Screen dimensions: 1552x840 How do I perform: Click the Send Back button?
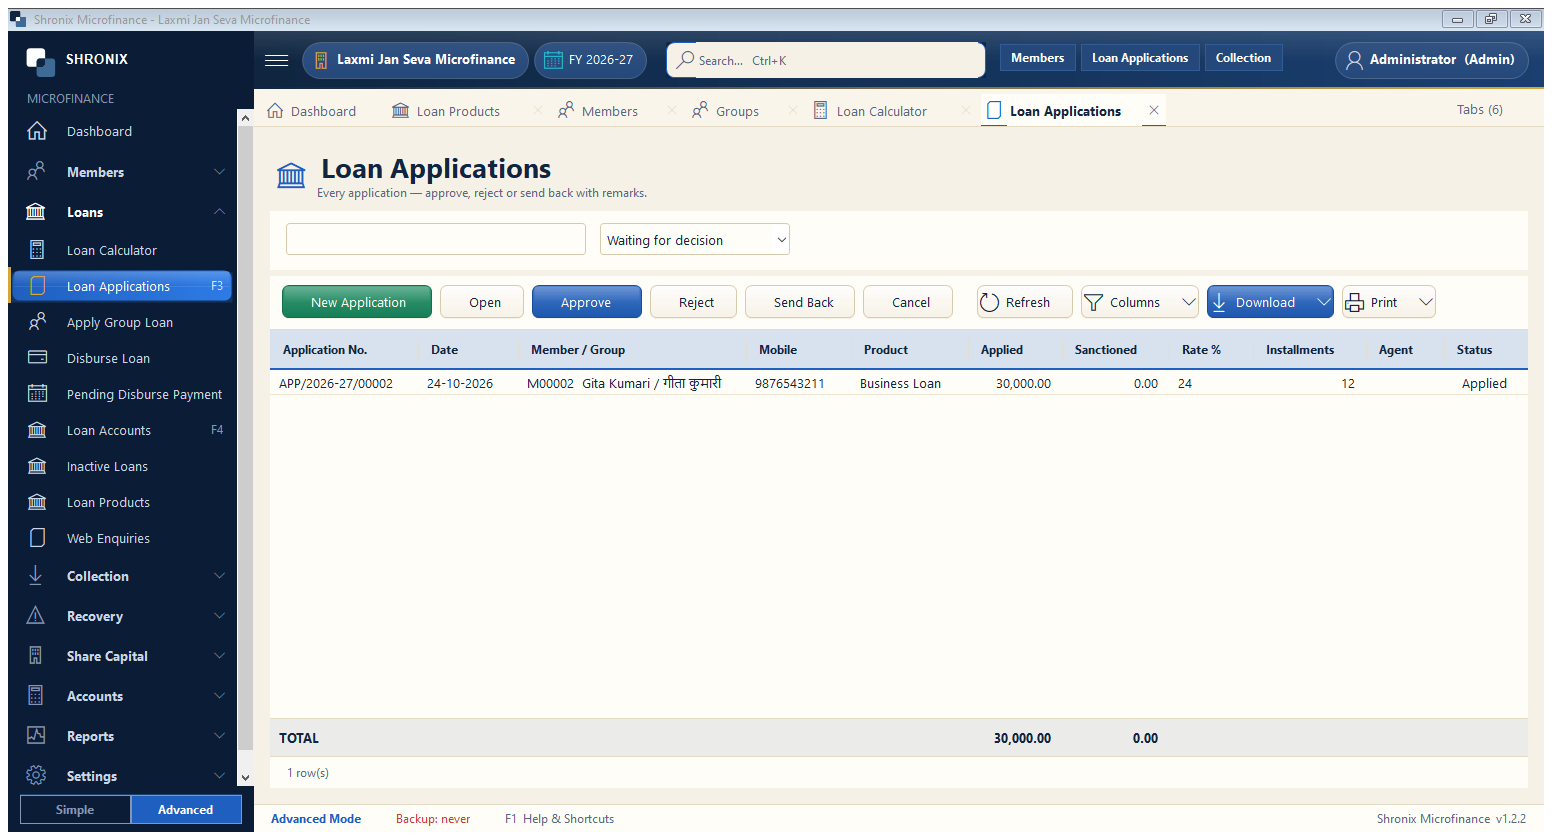coord(800,302)
